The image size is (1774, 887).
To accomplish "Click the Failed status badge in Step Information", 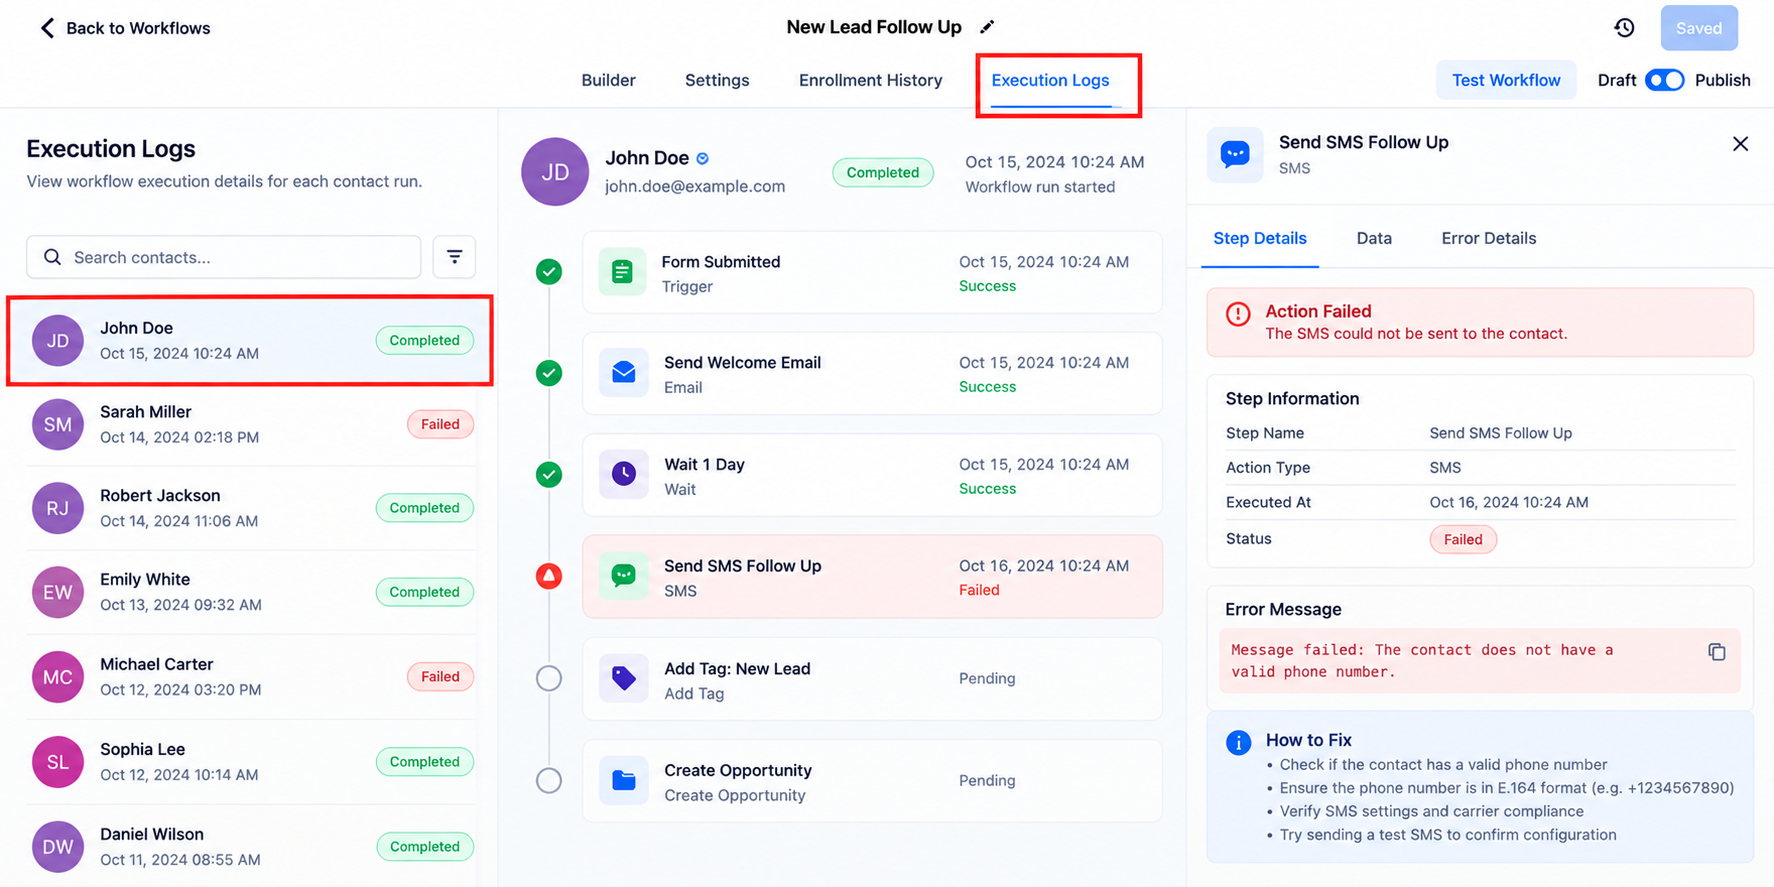I will 1463,540.
